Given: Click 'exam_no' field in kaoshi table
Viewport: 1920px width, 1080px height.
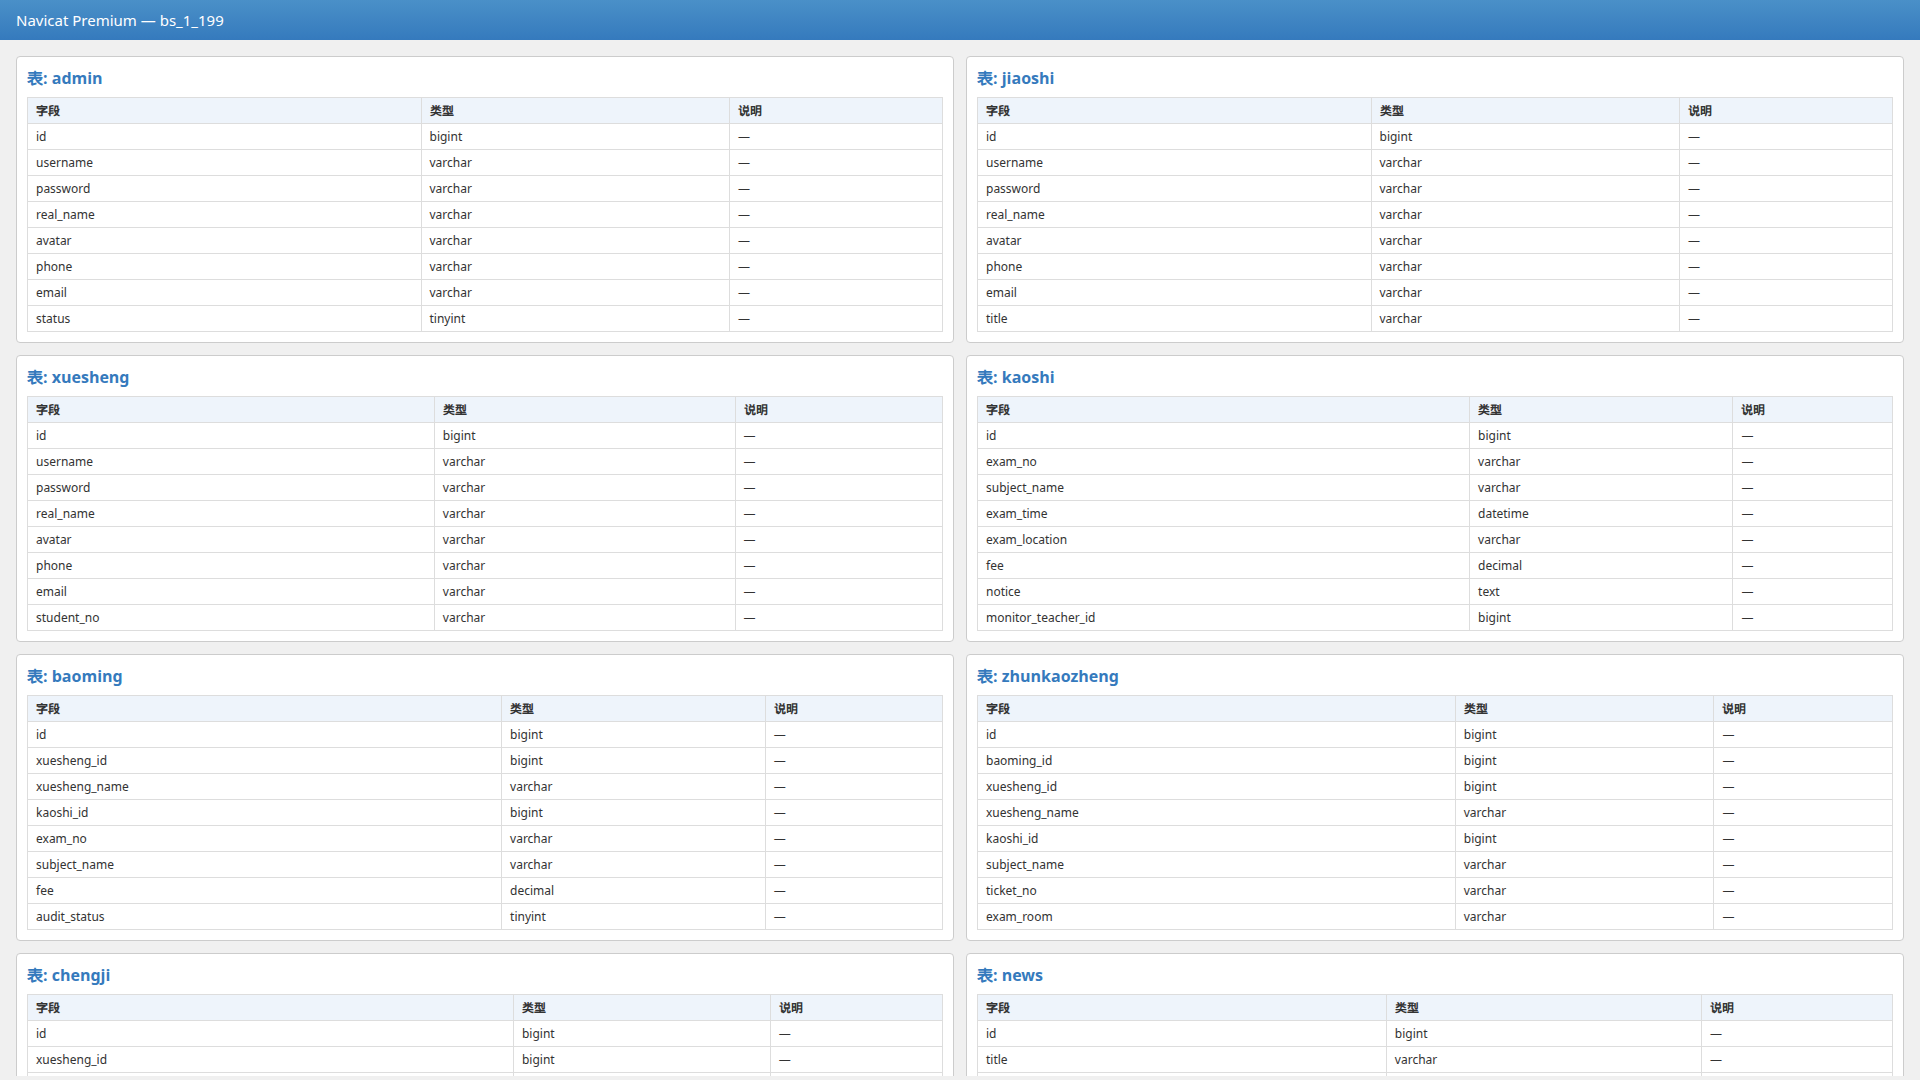Looking at the screenshot, I should (1011, 462).
